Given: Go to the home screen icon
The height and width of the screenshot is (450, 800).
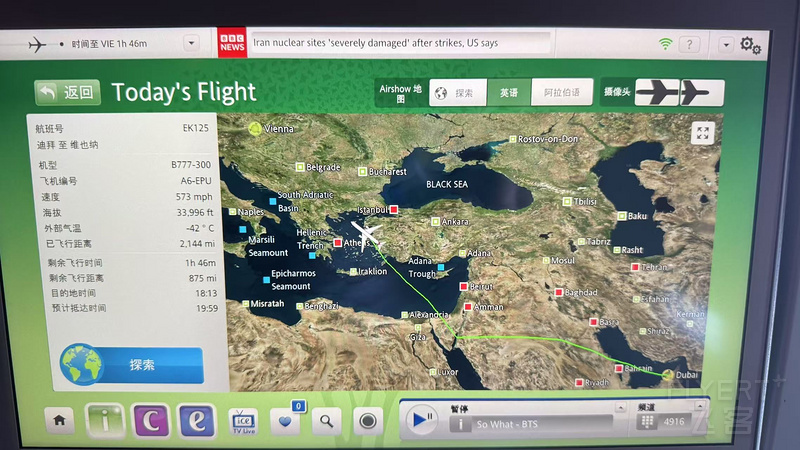Looking at the screenshot, I should click(60, 420).
